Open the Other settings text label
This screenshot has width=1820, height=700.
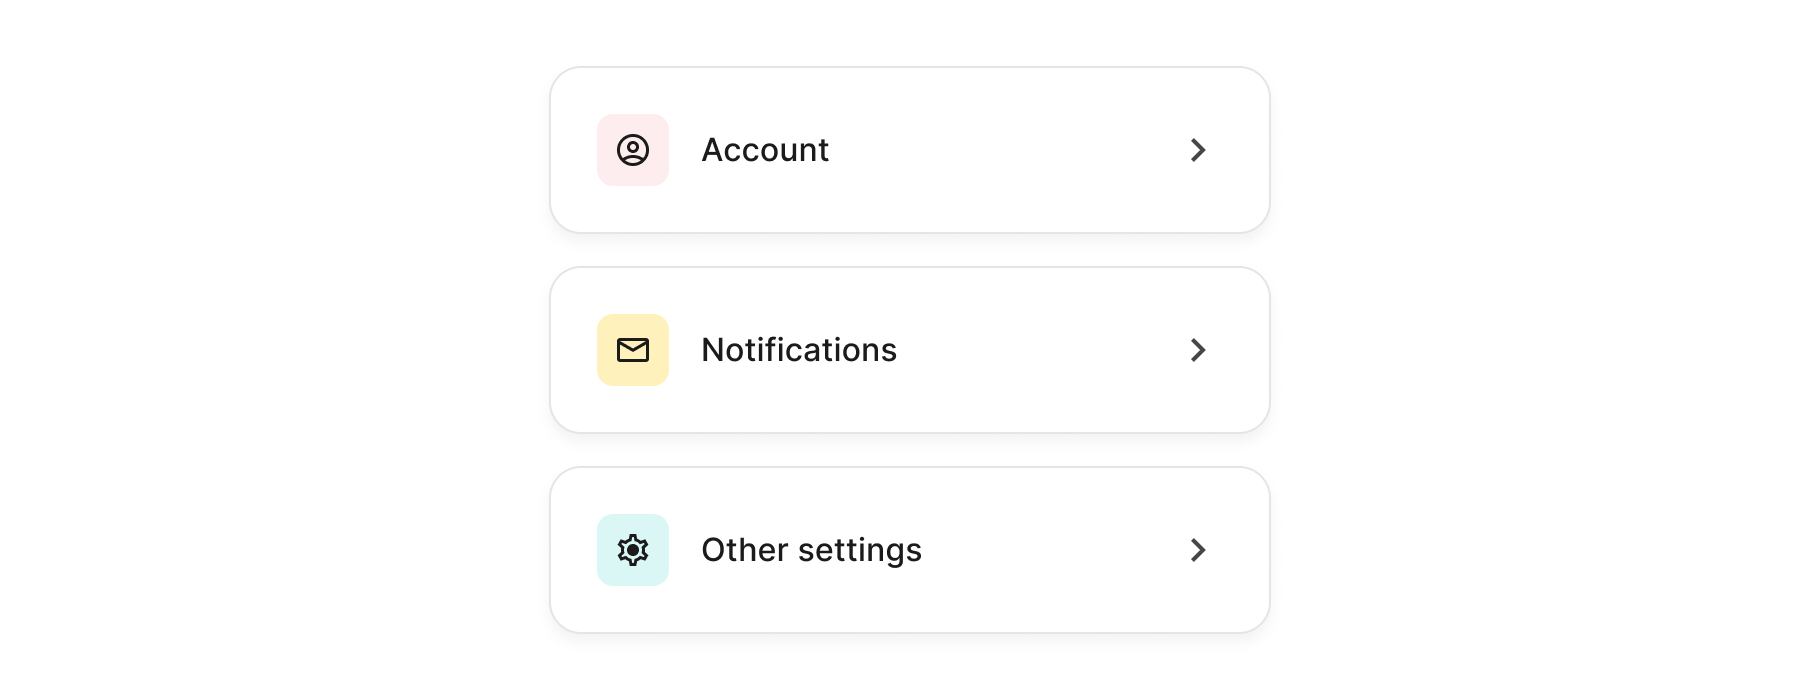811,551
